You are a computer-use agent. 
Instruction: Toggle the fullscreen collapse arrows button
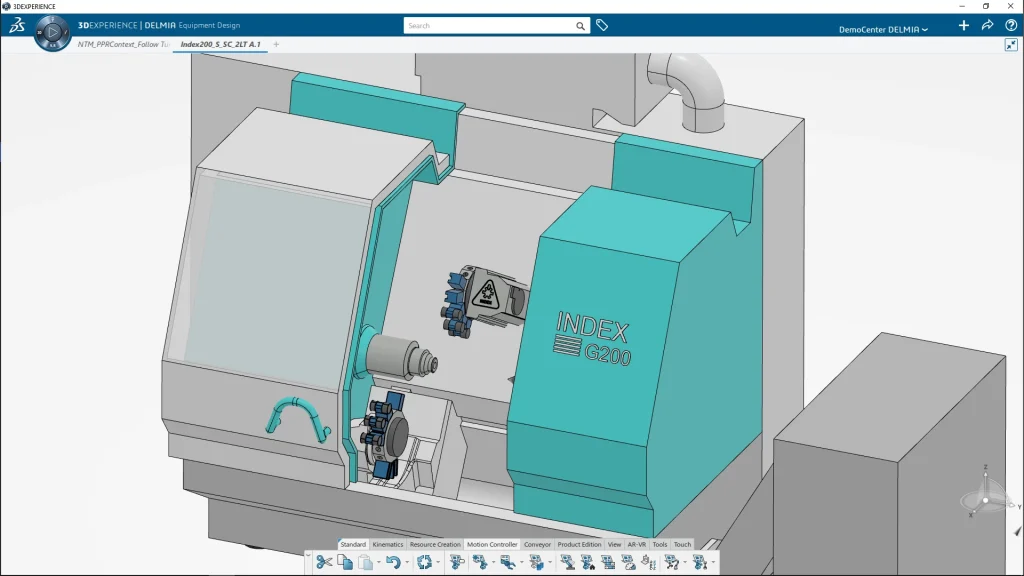[x=1011, y=45]
